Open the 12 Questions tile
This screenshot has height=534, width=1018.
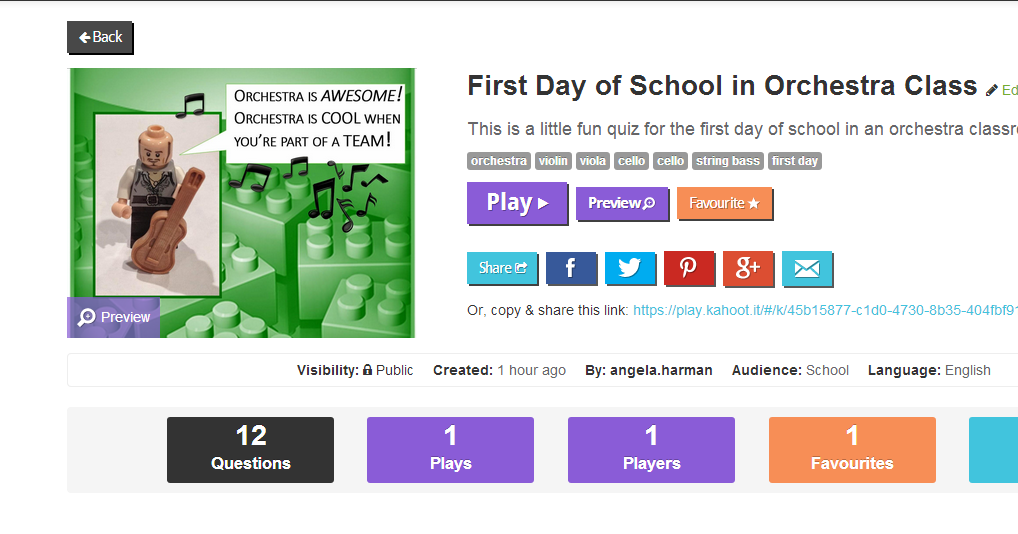[250, 449]
